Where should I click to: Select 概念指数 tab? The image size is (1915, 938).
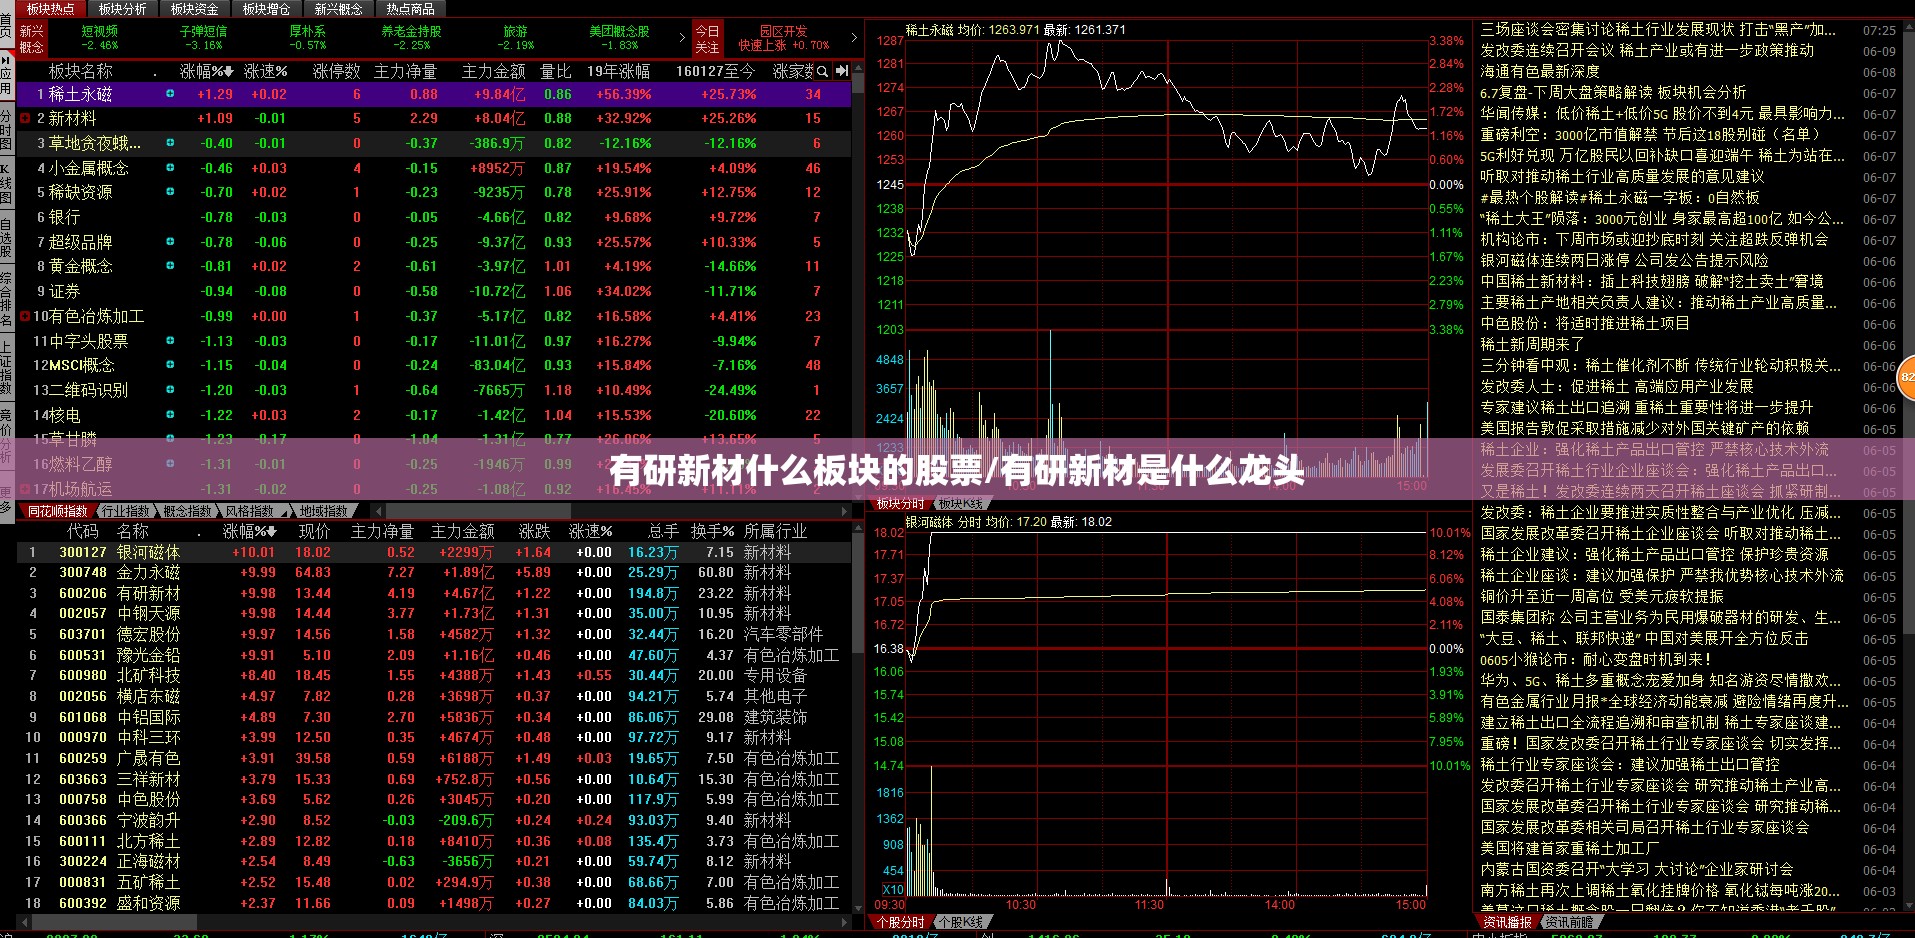188,511
